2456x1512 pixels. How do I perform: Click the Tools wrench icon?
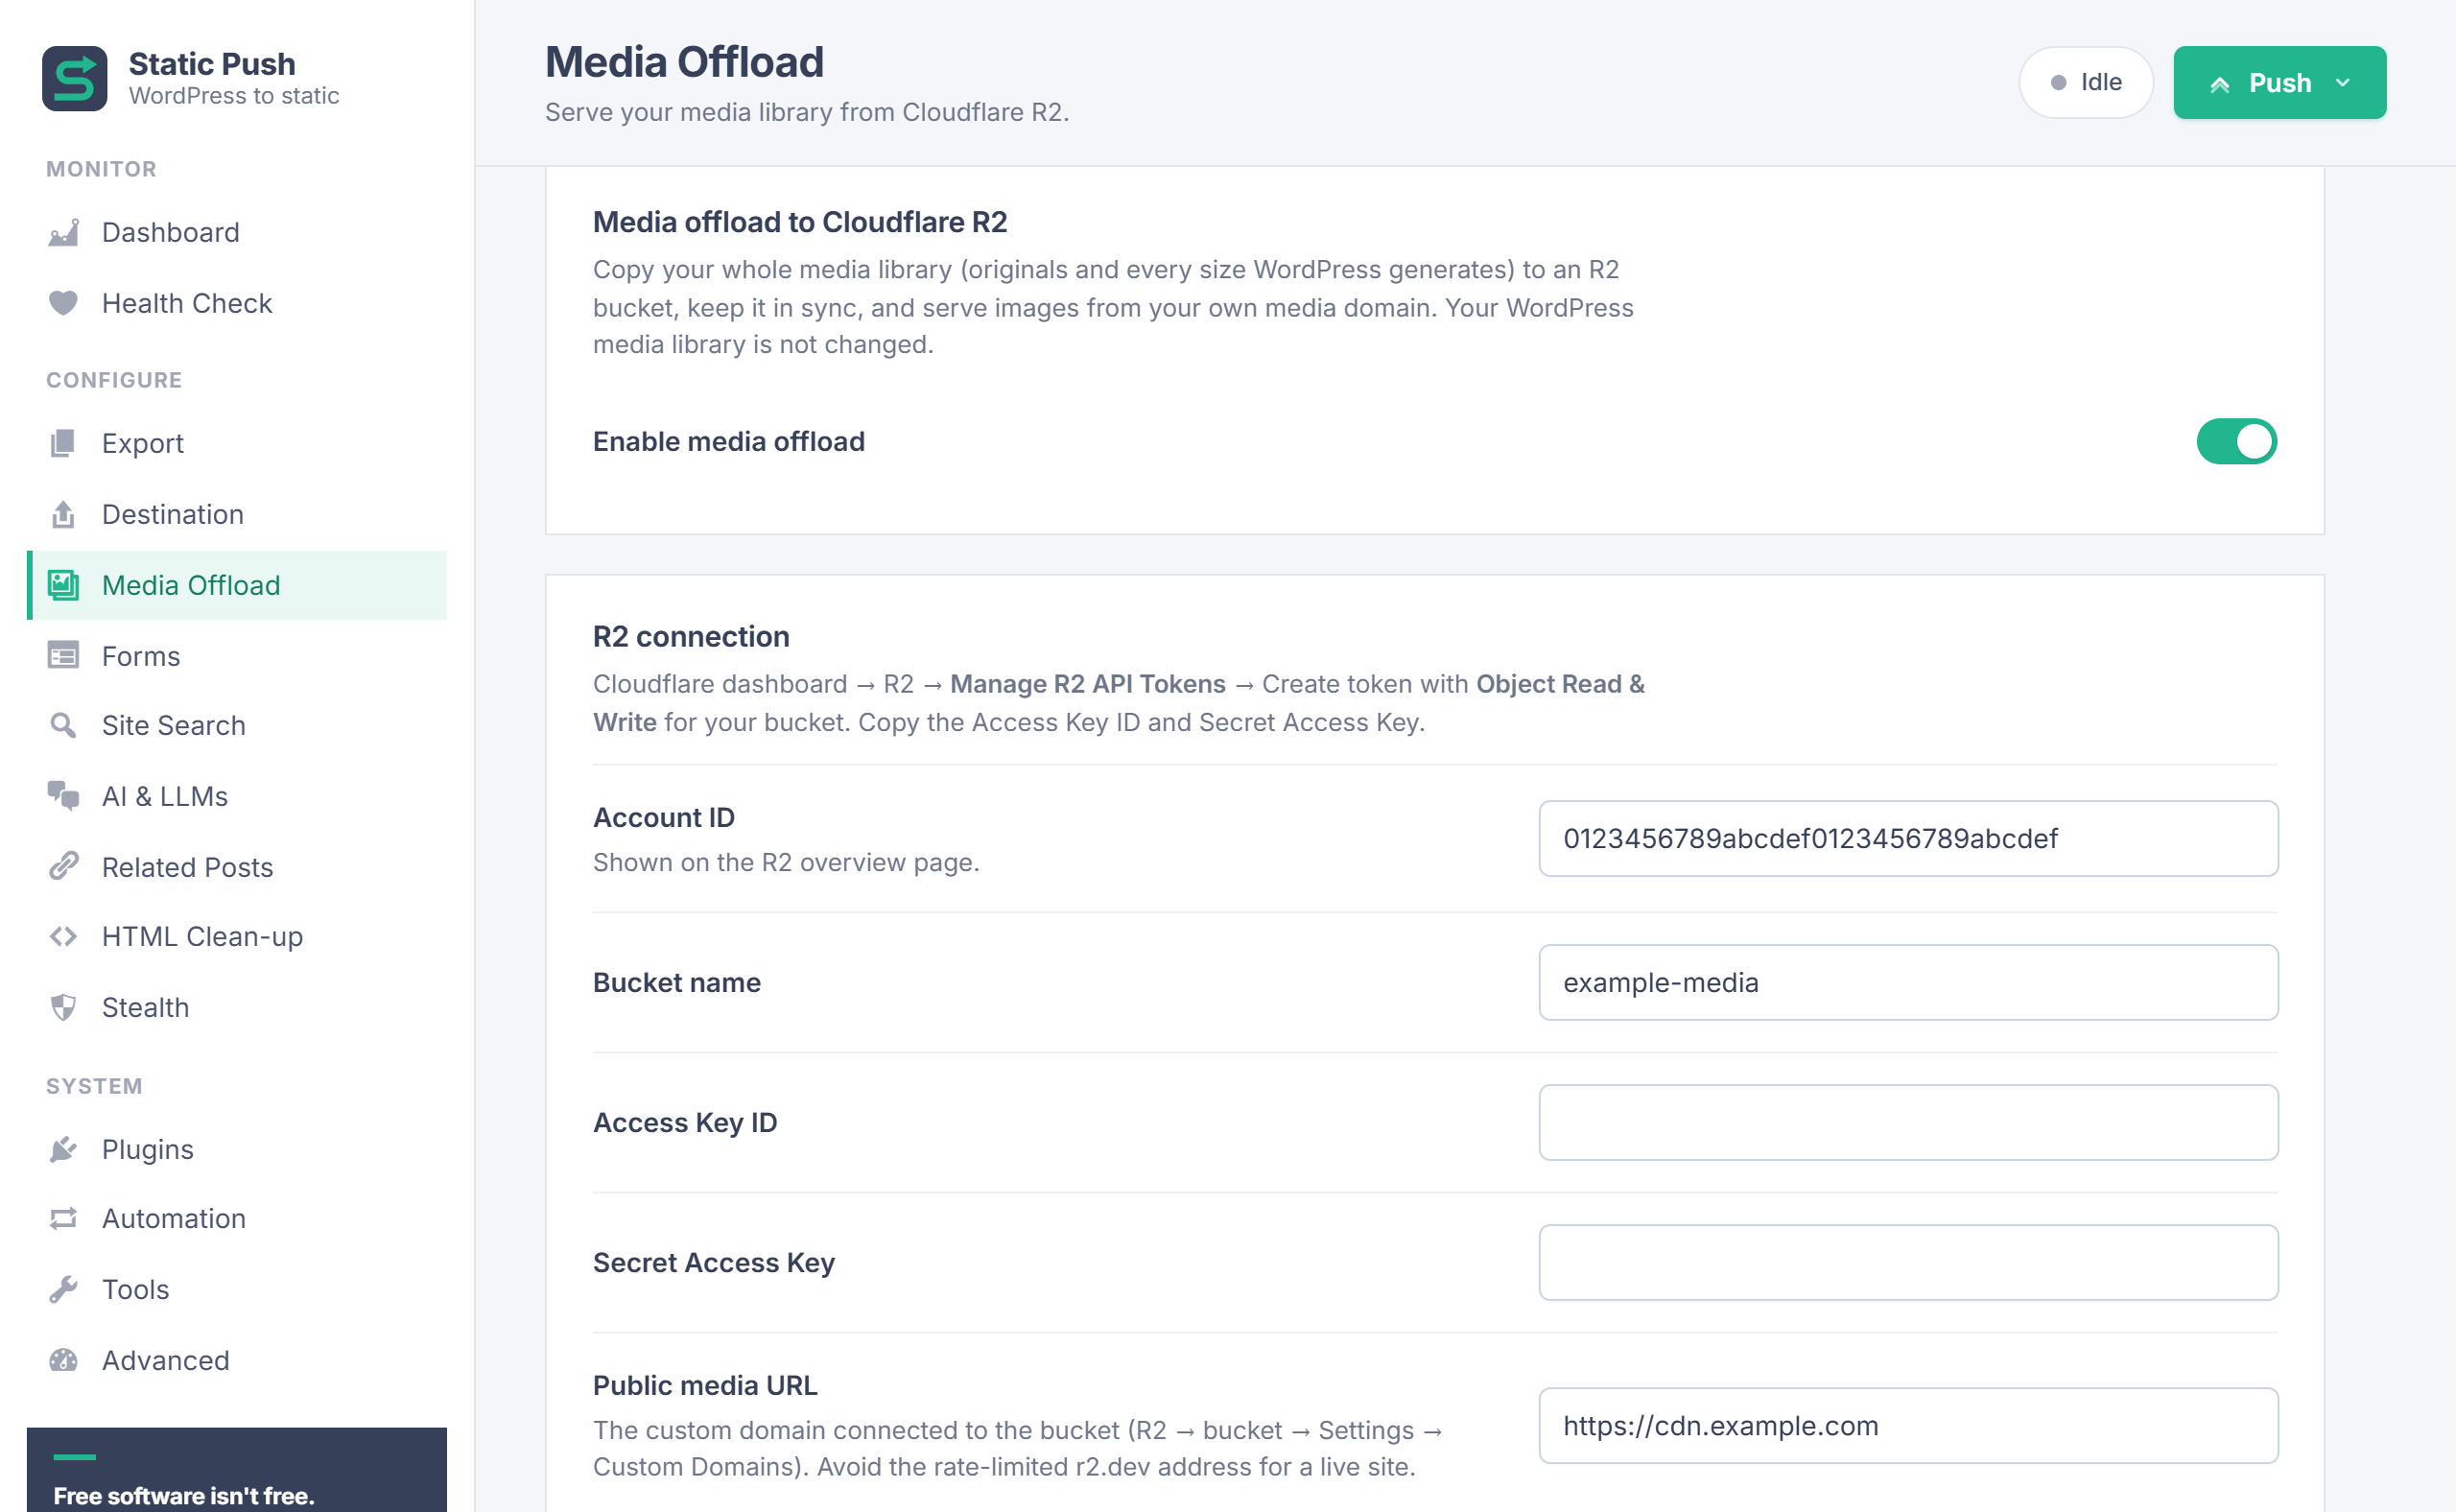[x=63, y=1290]
